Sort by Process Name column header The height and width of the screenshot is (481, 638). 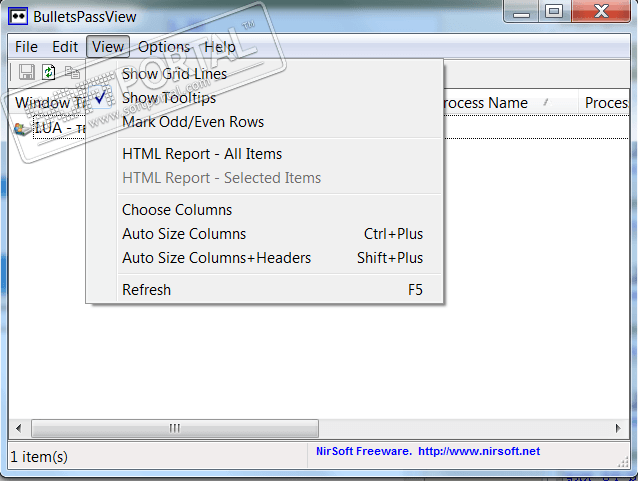click(484, 103)
